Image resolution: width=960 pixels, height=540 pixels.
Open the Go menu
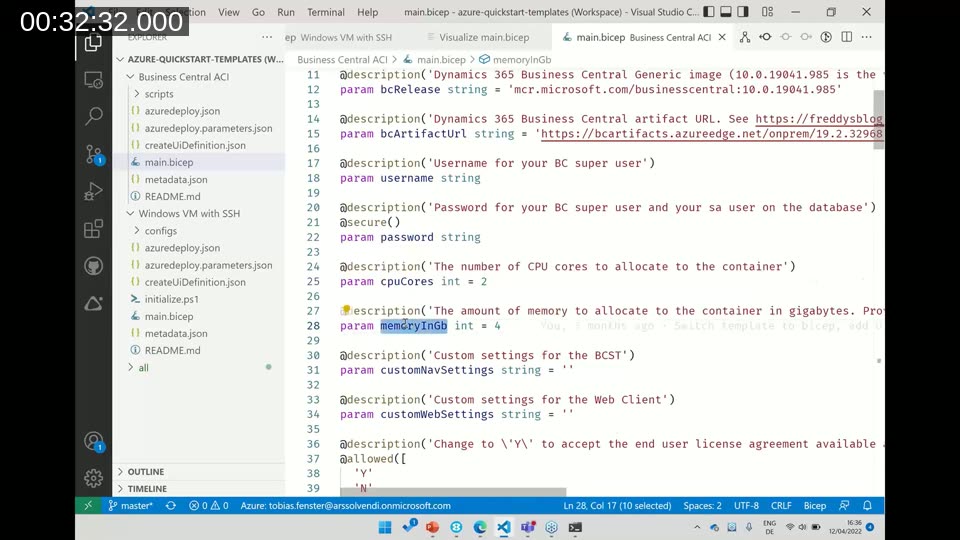(258, 12)
